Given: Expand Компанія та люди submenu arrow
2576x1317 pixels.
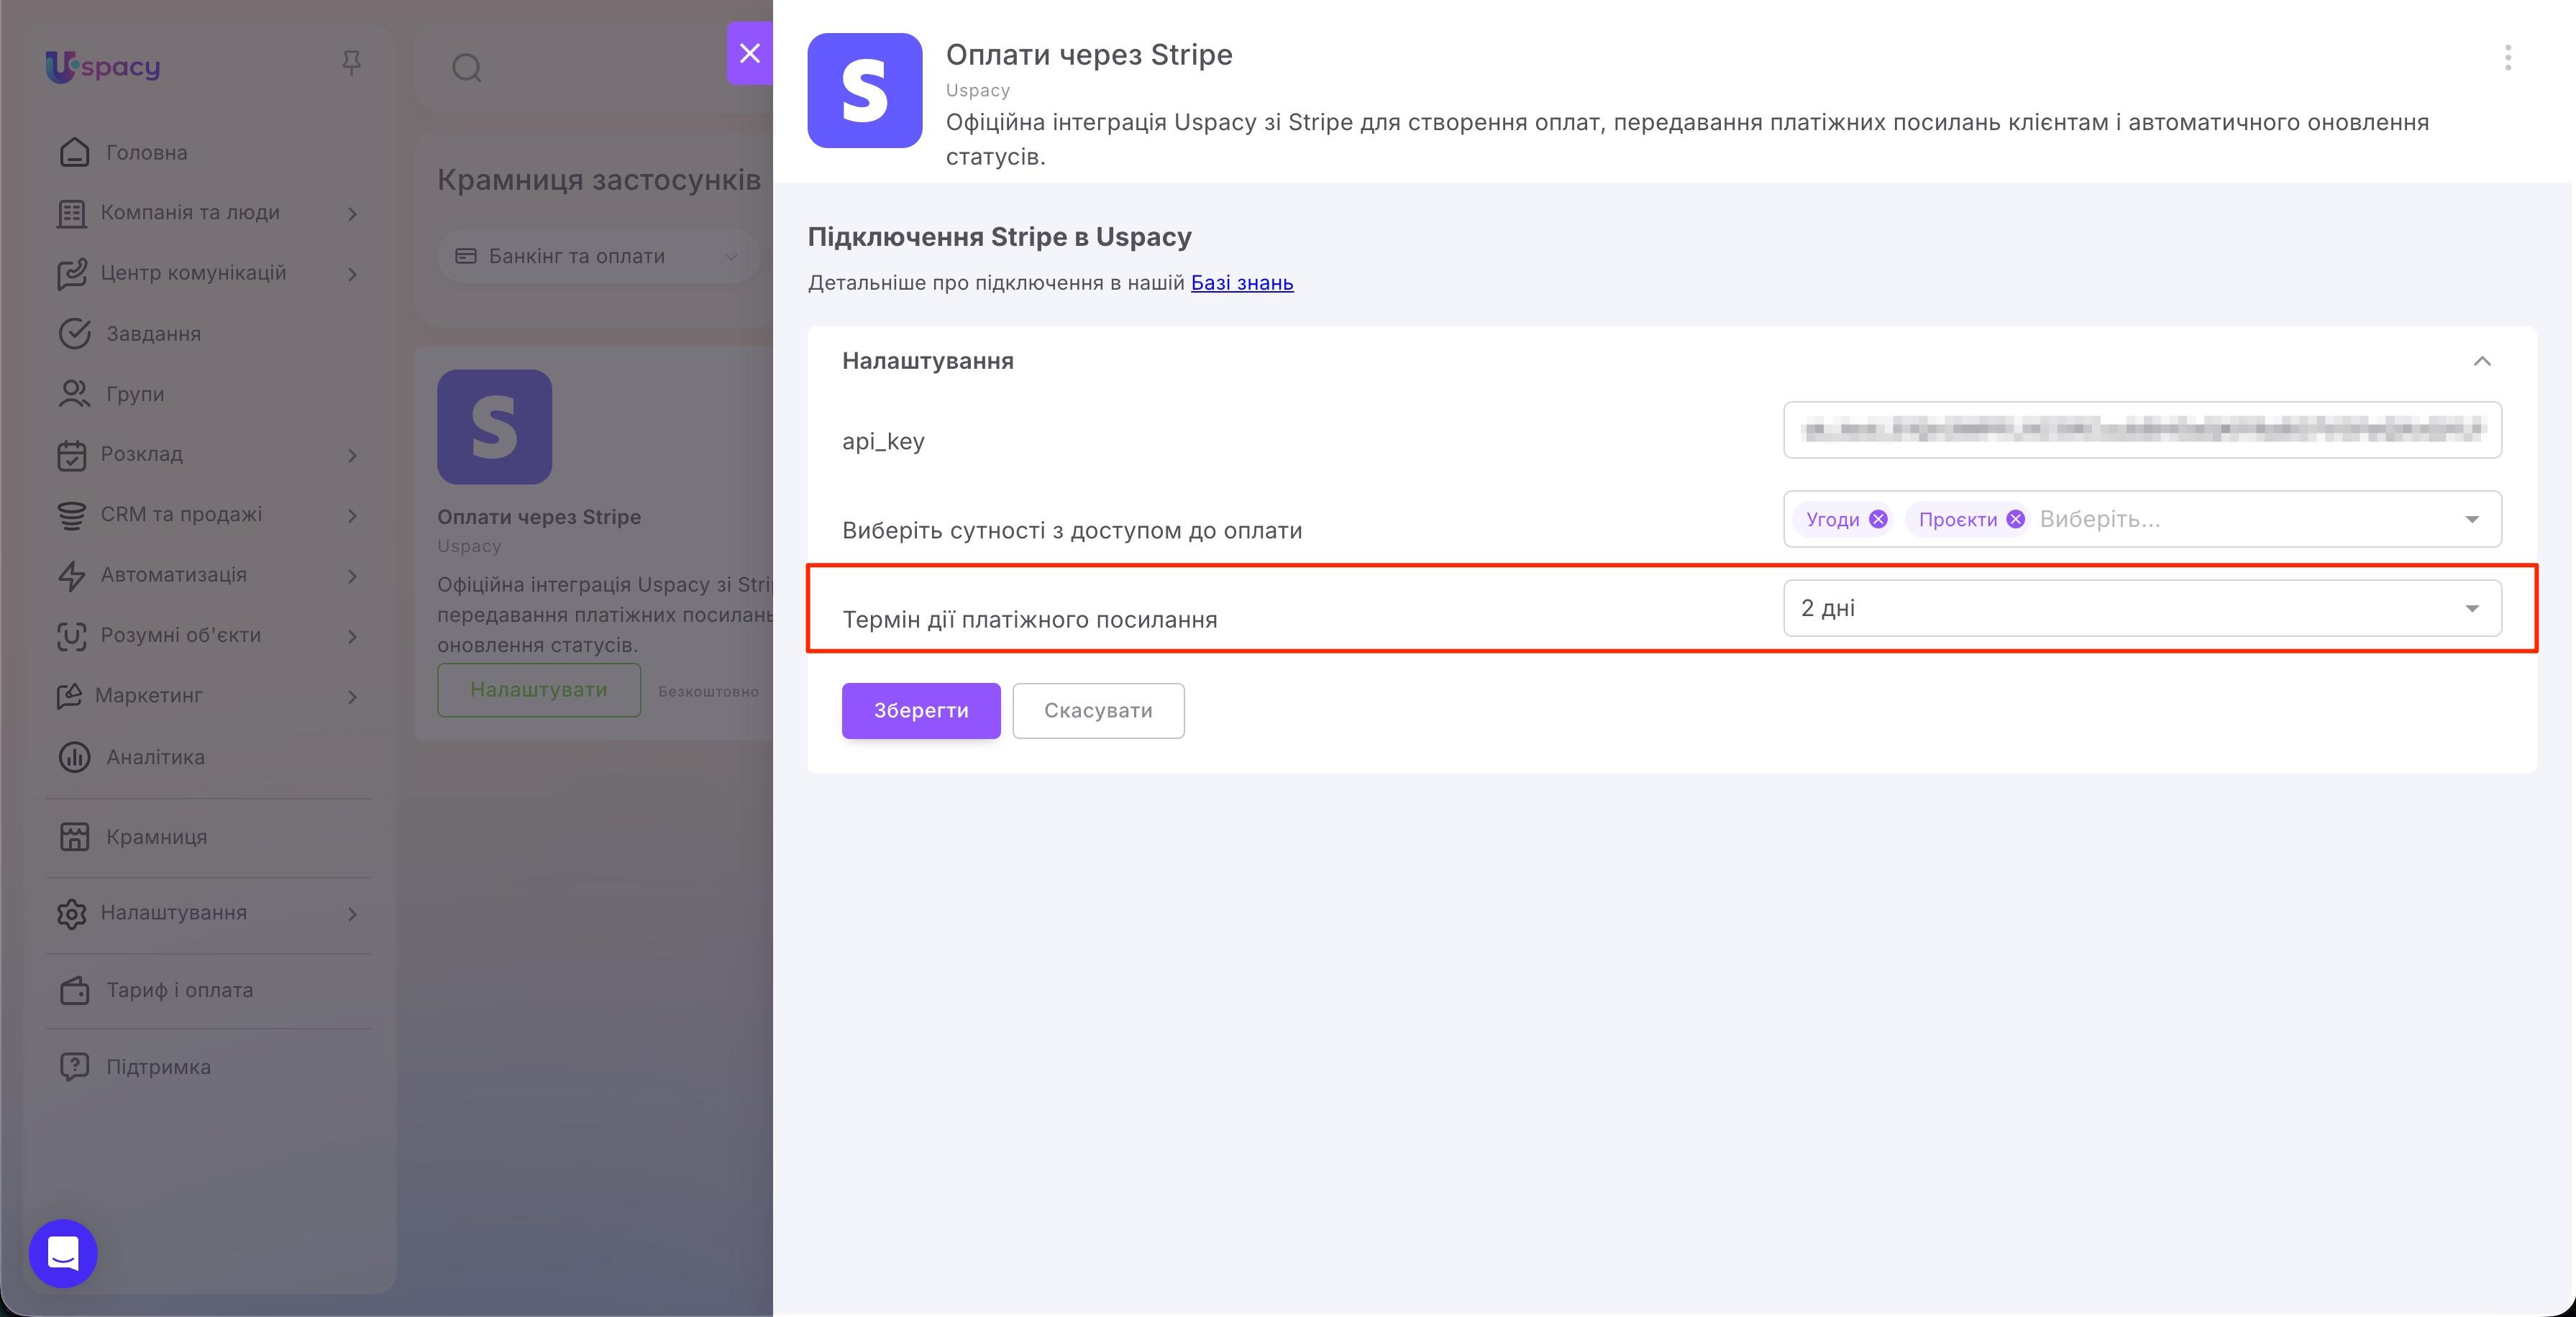Looking at the screenshot, I should coord(352,213).
